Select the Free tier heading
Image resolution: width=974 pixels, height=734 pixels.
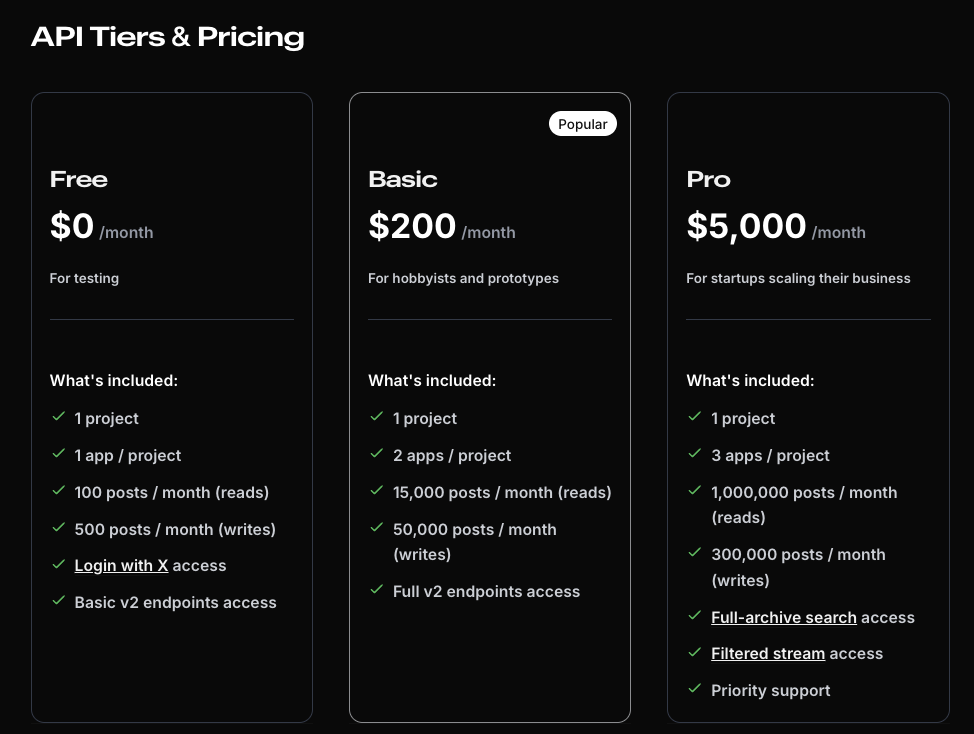[79, 180]
